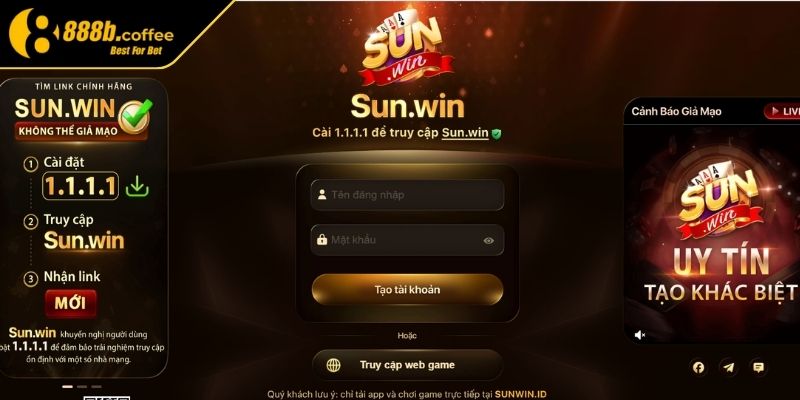Unmute the video using the speaker icon
800x400 pixels.
pyautogui.click(x=640, y=335)
